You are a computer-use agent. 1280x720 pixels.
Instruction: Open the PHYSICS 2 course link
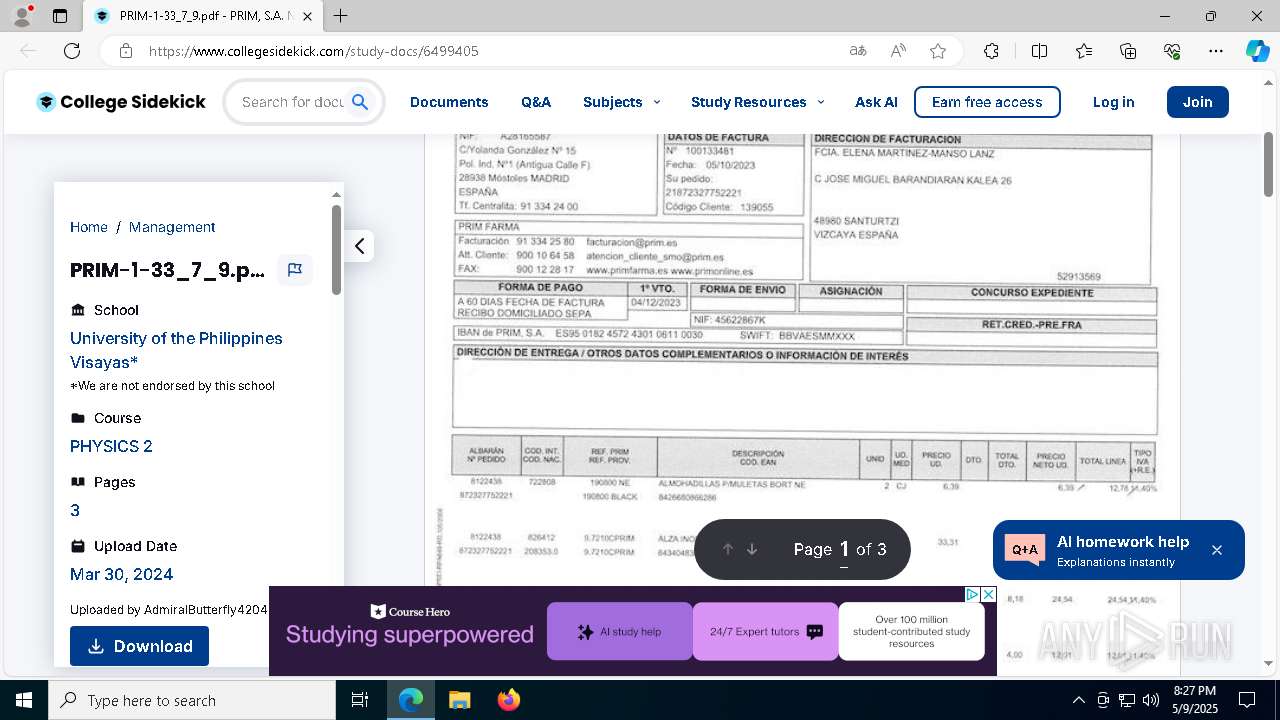click(x=111, y=446)
